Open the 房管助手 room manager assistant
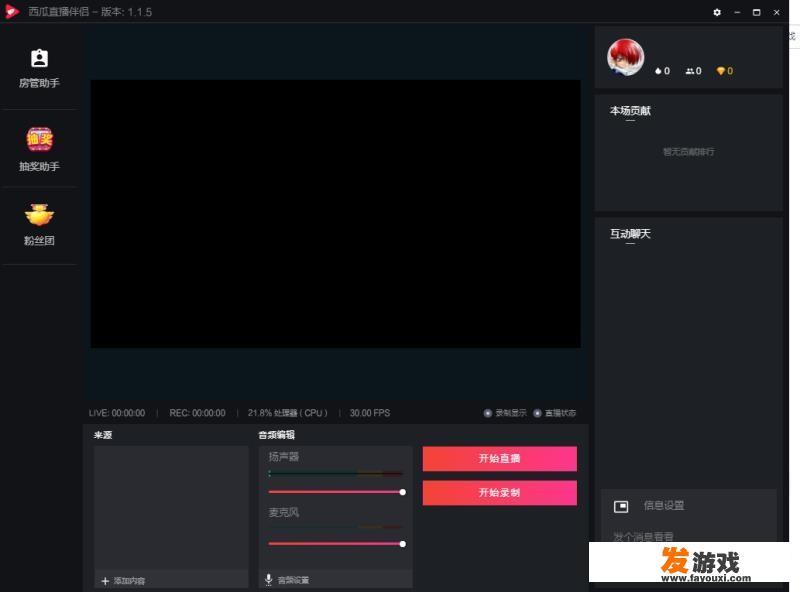This screenshot has height=592, width=800. point(39,69)
